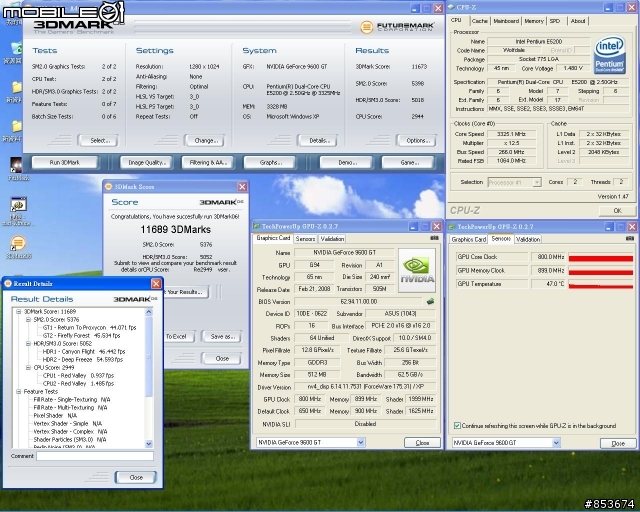
Task: Click the camera icon in GPU-Z Sensors window
Action: tap(630, 238)
